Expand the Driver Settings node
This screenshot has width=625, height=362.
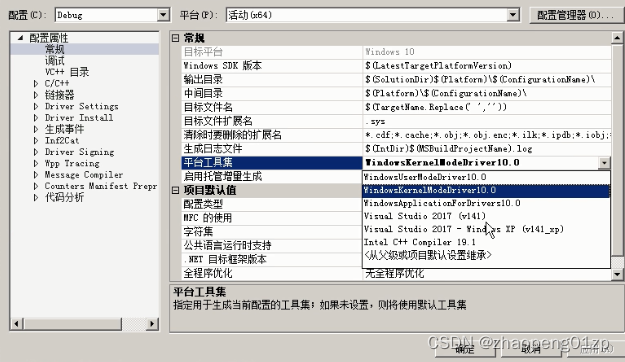[36, 106]
